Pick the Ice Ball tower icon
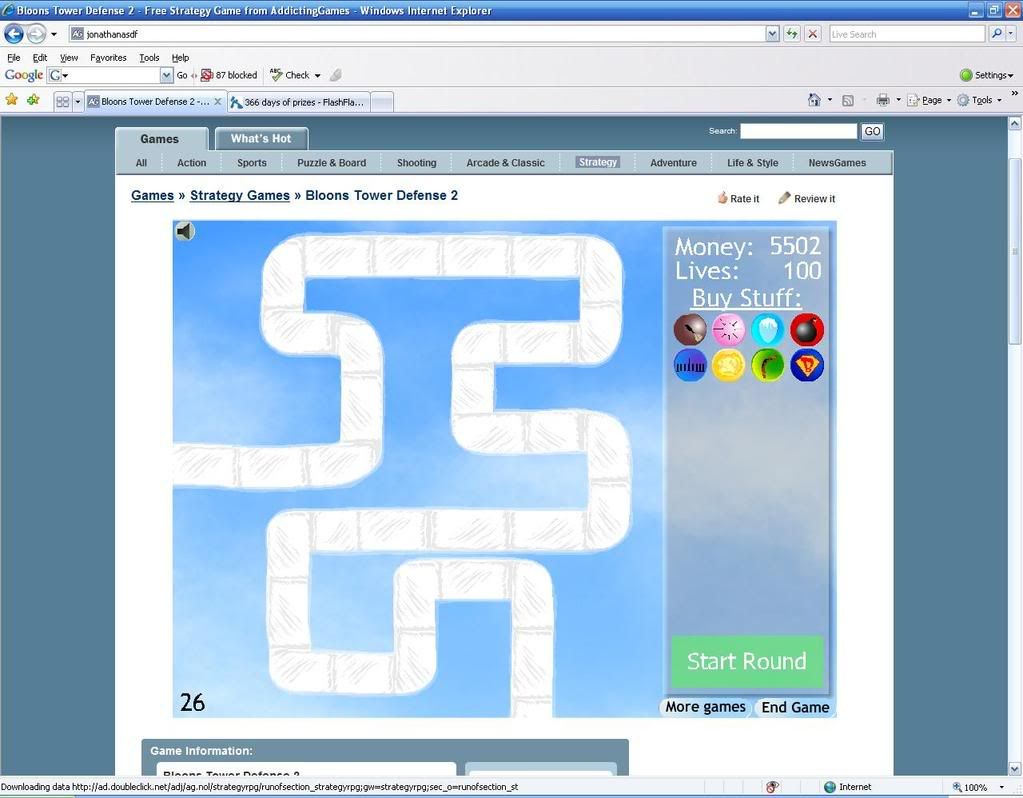The width and height of the screenshot is (1023, 798). 768,330
